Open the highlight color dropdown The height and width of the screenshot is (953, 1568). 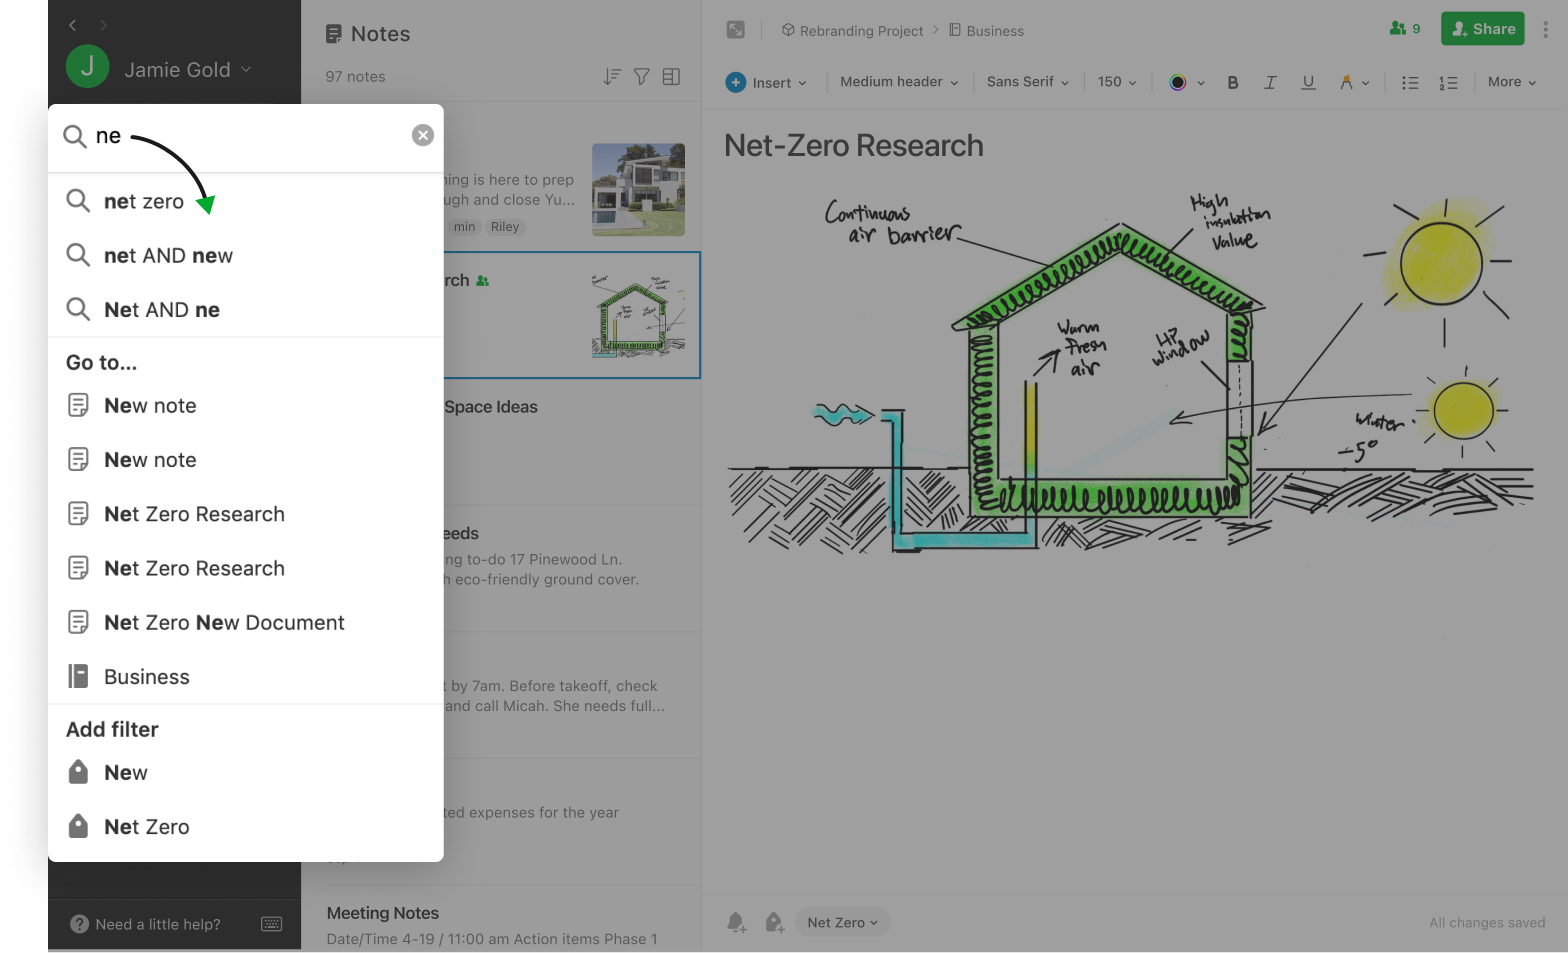tap(1354, 82)
